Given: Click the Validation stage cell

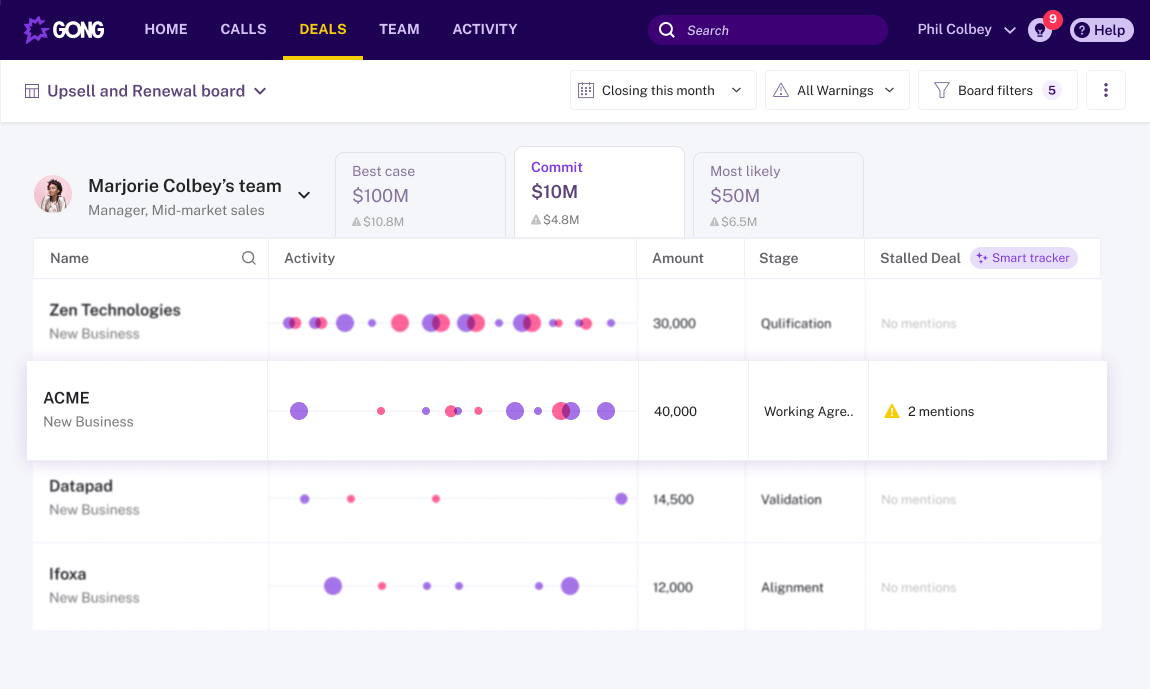Looking at the screenshot, I should click(791, 500).
